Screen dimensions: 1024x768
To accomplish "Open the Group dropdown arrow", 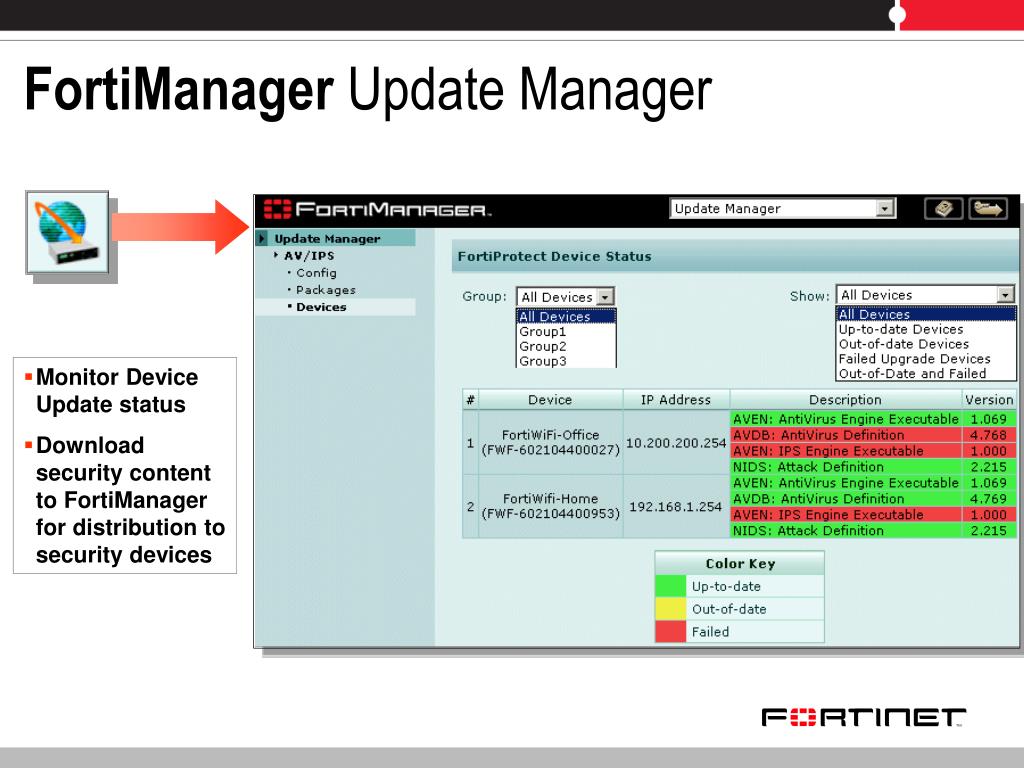I will click(605, 297).
